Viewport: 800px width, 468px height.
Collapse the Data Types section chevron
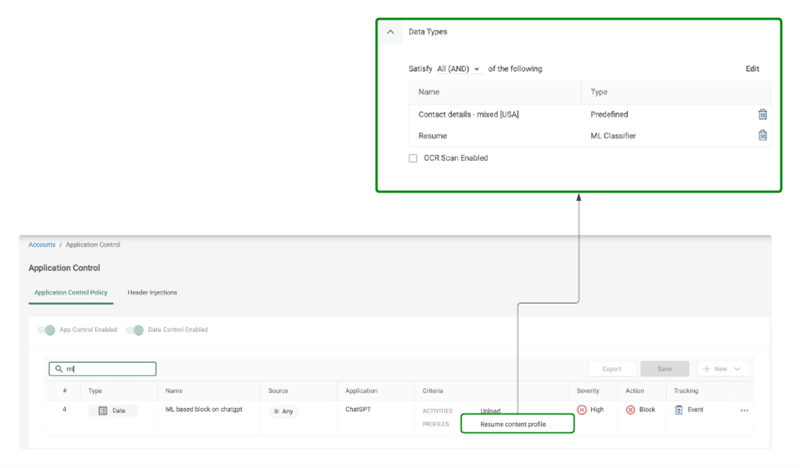pyautogui.click(x=390, y=32)
